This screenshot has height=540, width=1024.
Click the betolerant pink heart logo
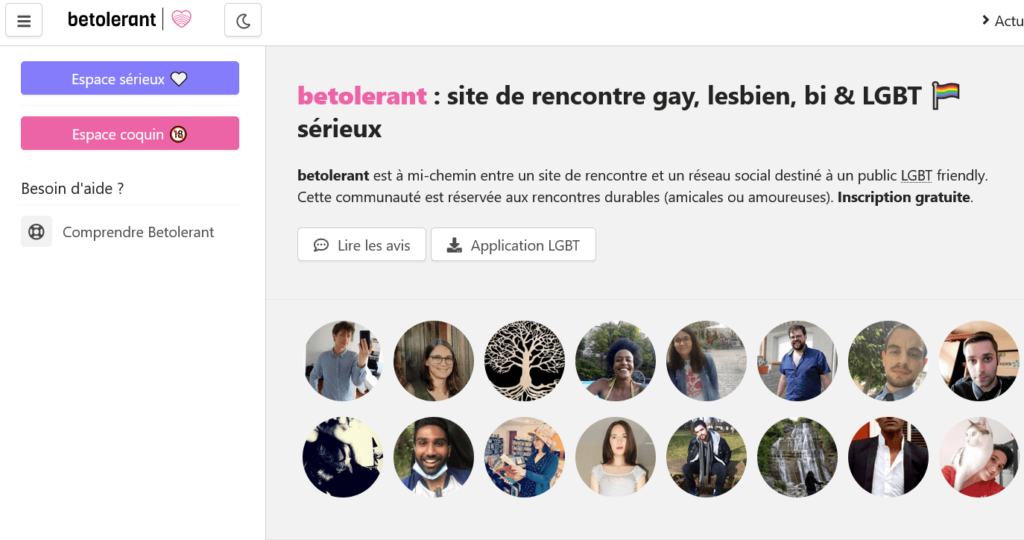tap(181, 19)
